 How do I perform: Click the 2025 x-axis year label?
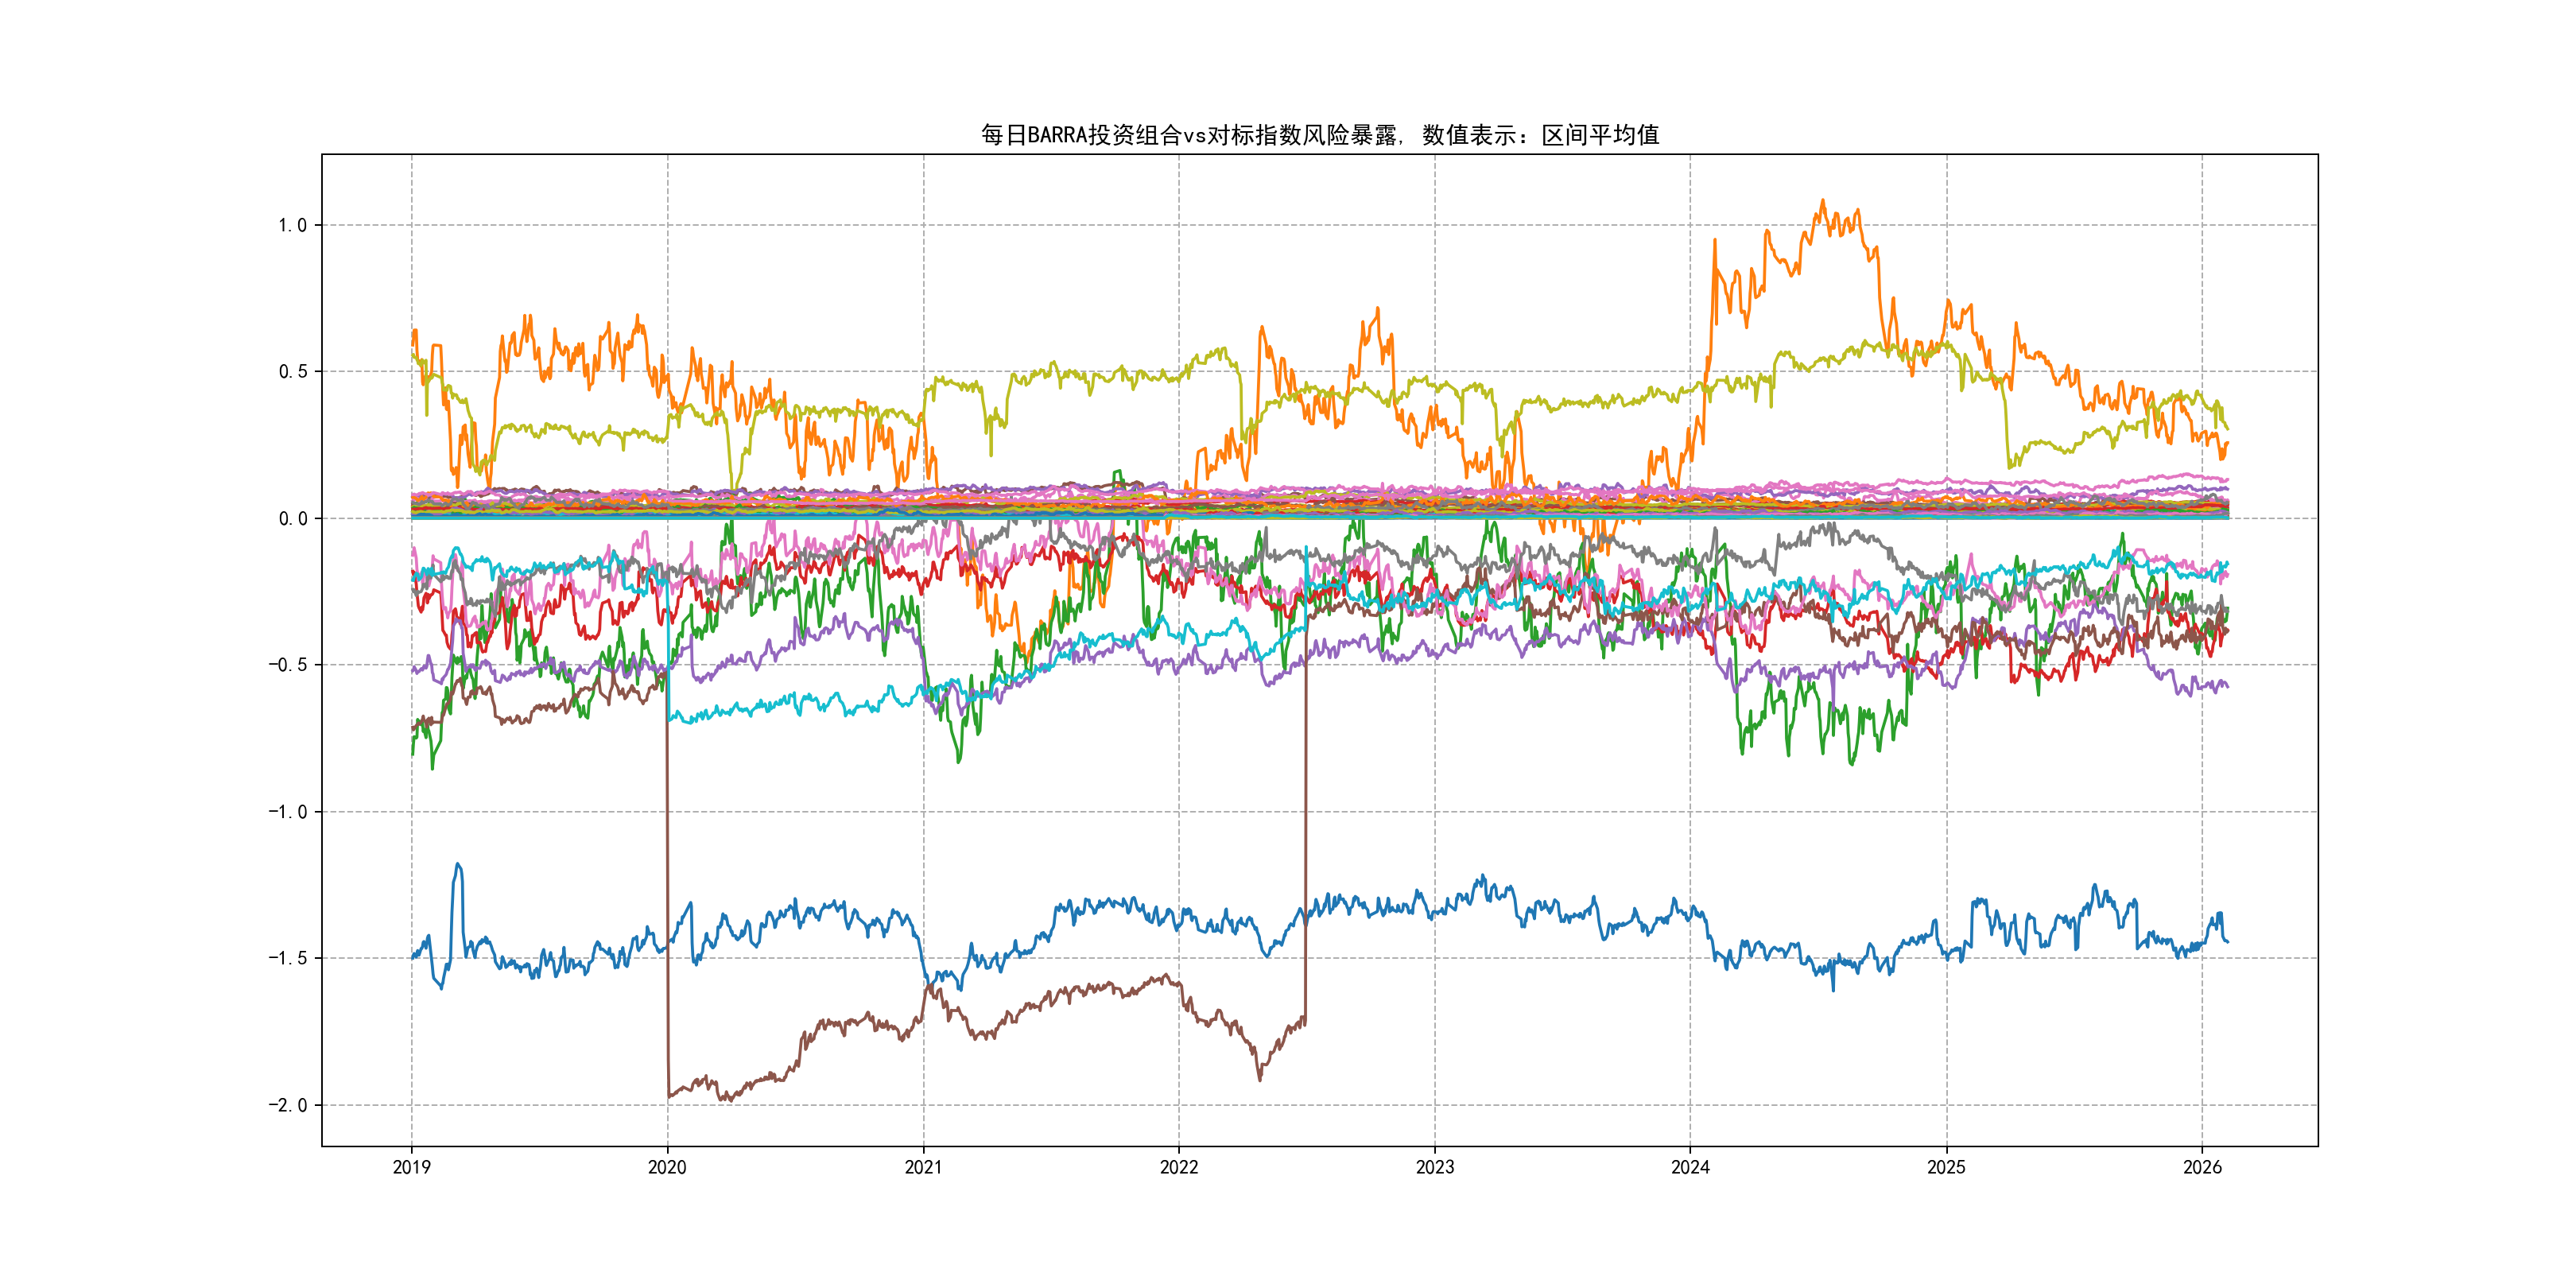(1946, 1167)
